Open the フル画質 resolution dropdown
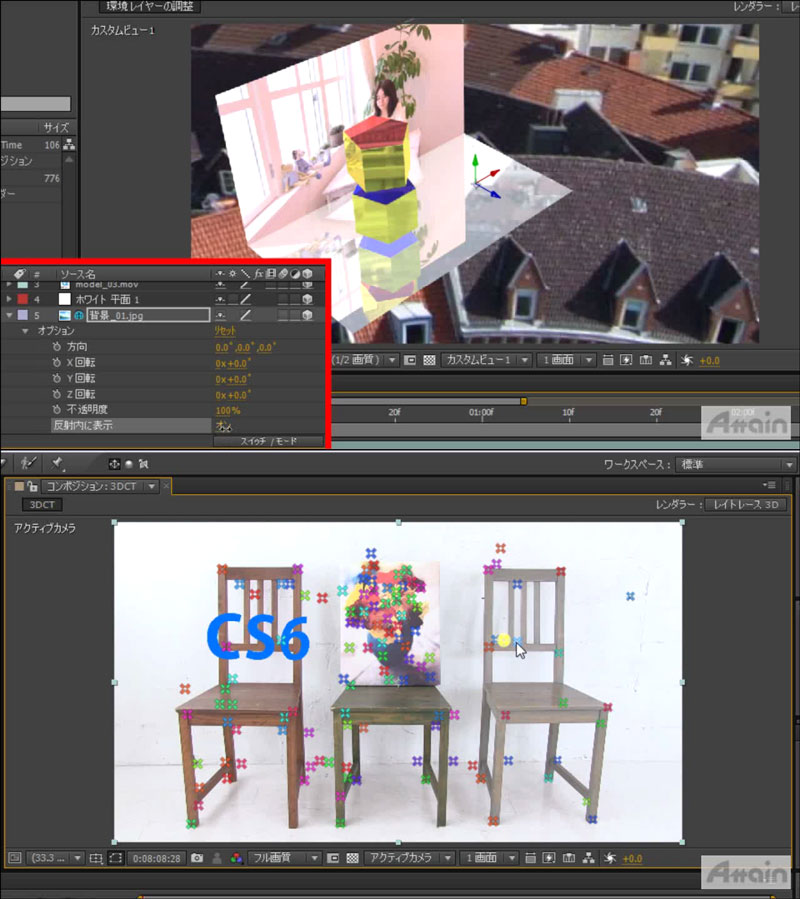This screenshot has height=899, width=800. click(285, 858)
